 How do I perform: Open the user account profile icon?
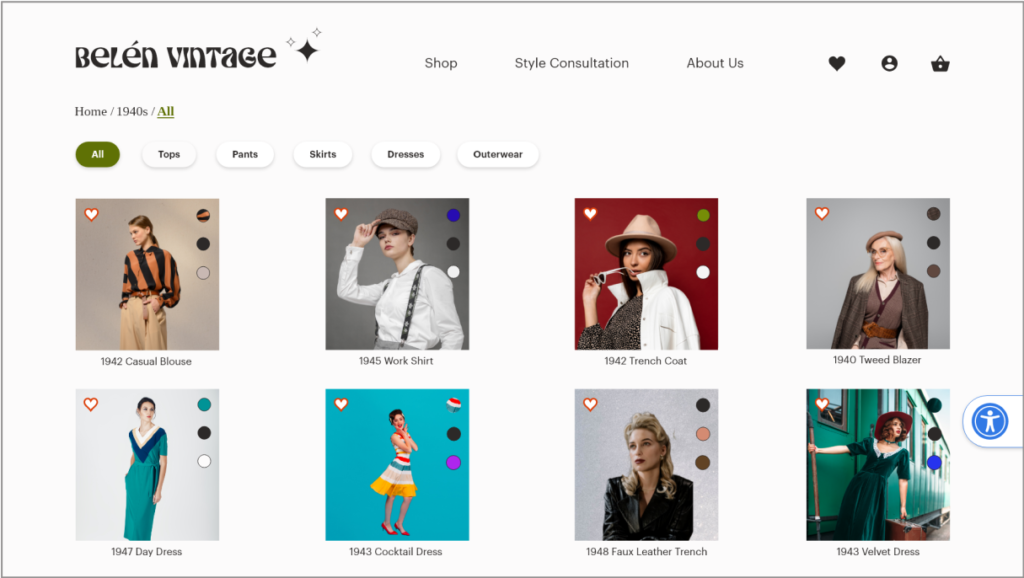coord(889,63)
